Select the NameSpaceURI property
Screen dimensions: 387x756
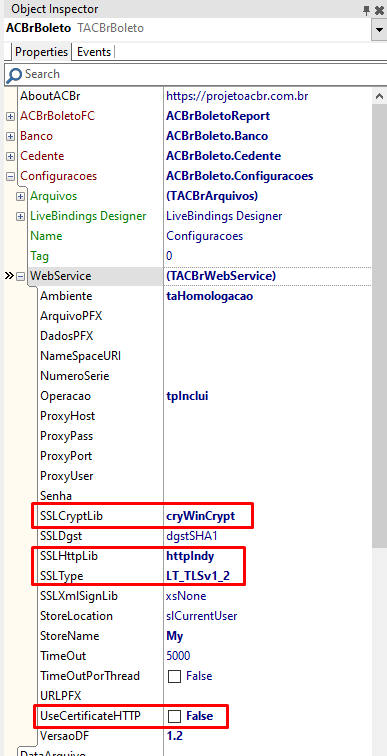(x=80, y=356)
